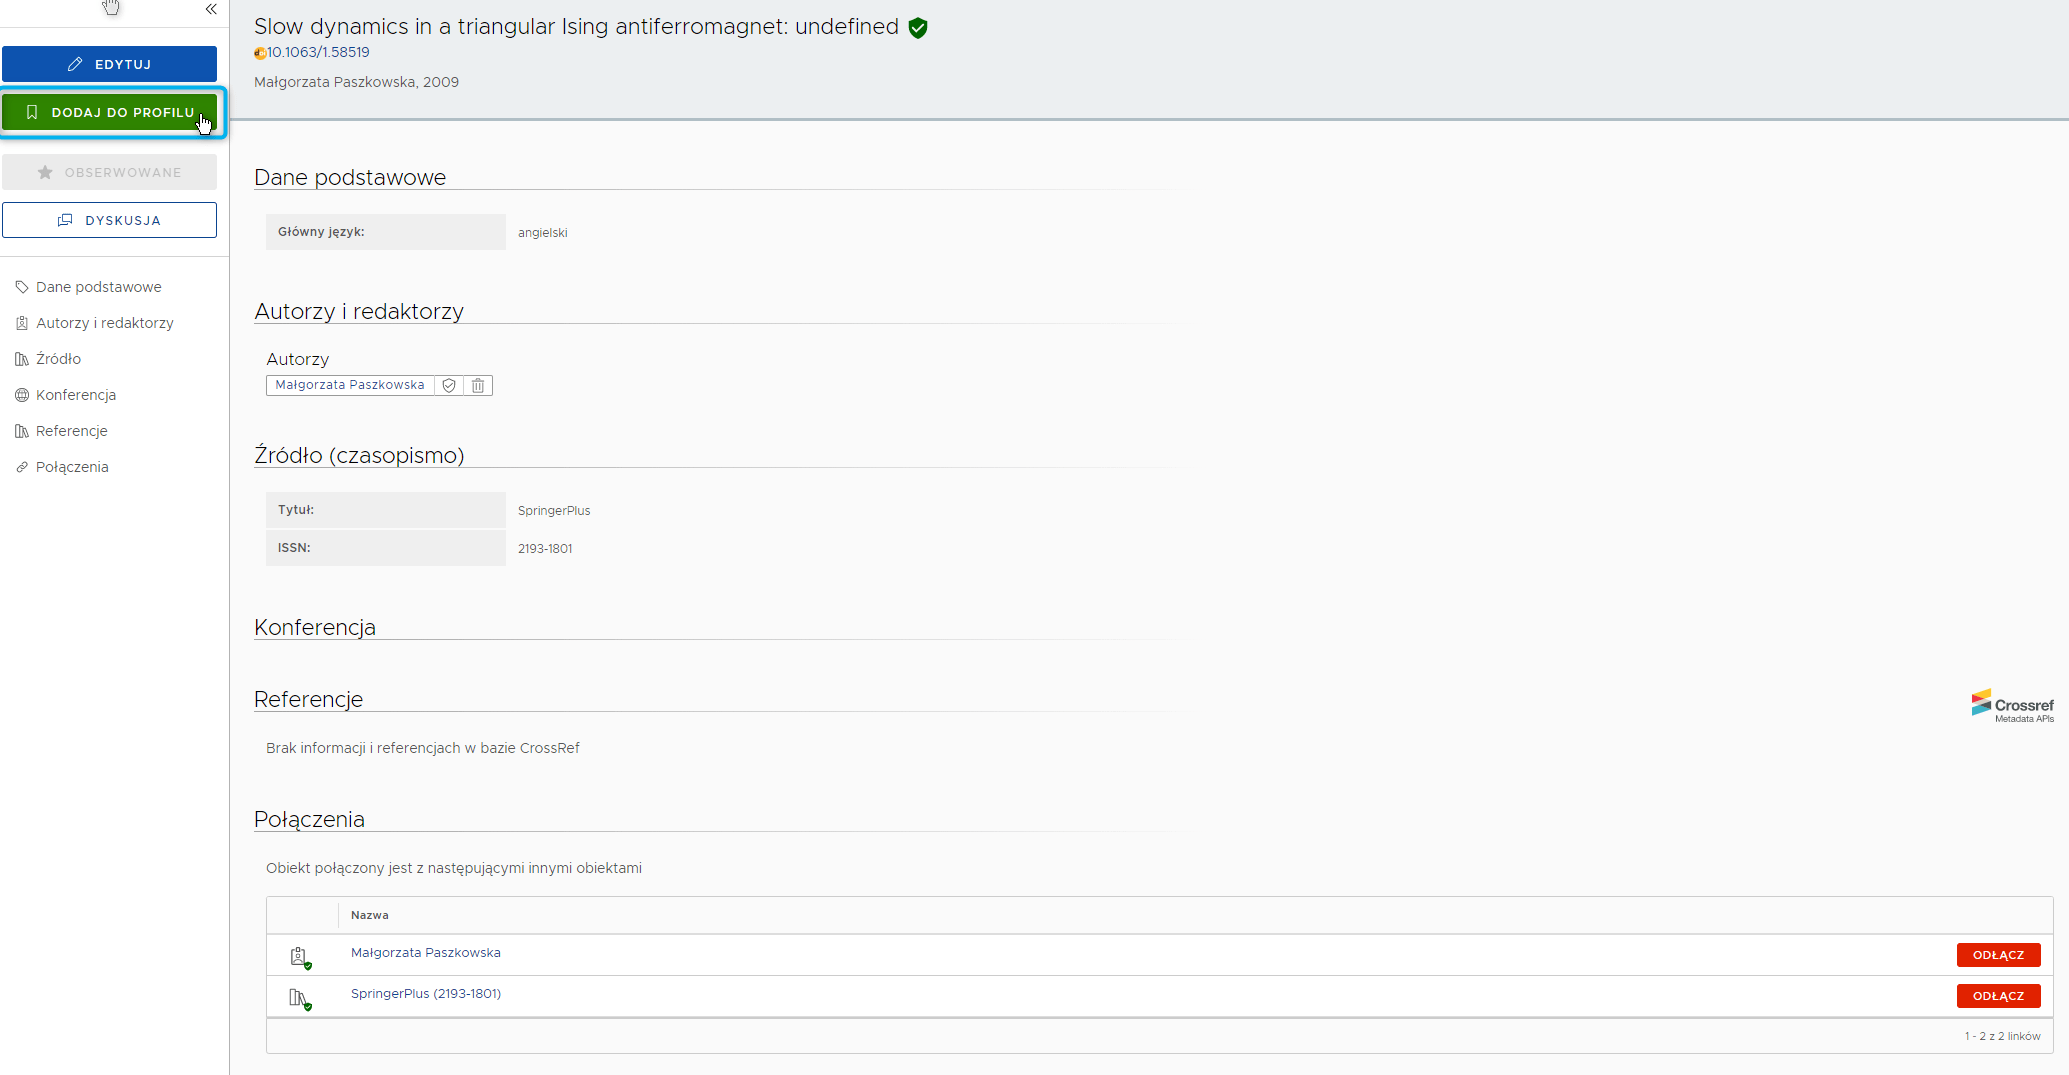The width and height of the screenshot is (2069, 1075).
Task: Jump to Połączenia sidebar item
Action: 72,467
